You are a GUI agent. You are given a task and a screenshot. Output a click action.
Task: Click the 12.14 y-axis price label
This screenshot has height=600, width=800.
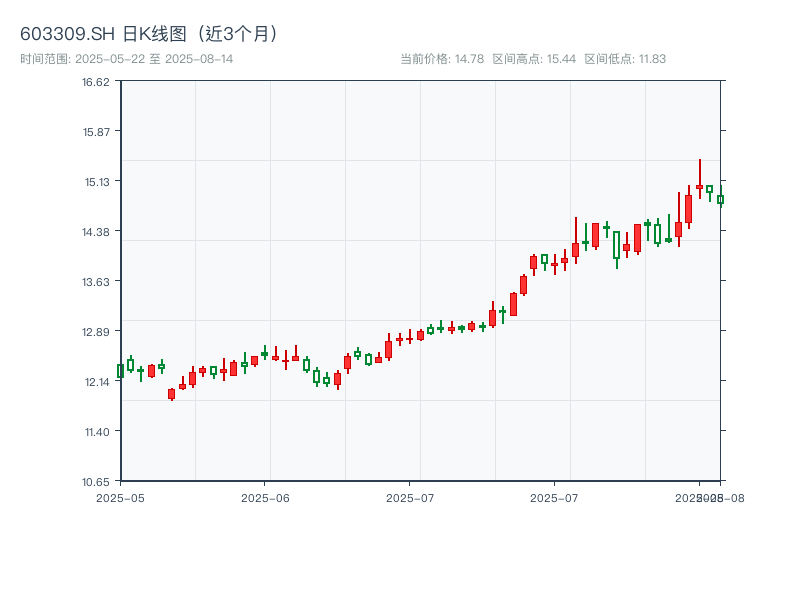[96, 382]
